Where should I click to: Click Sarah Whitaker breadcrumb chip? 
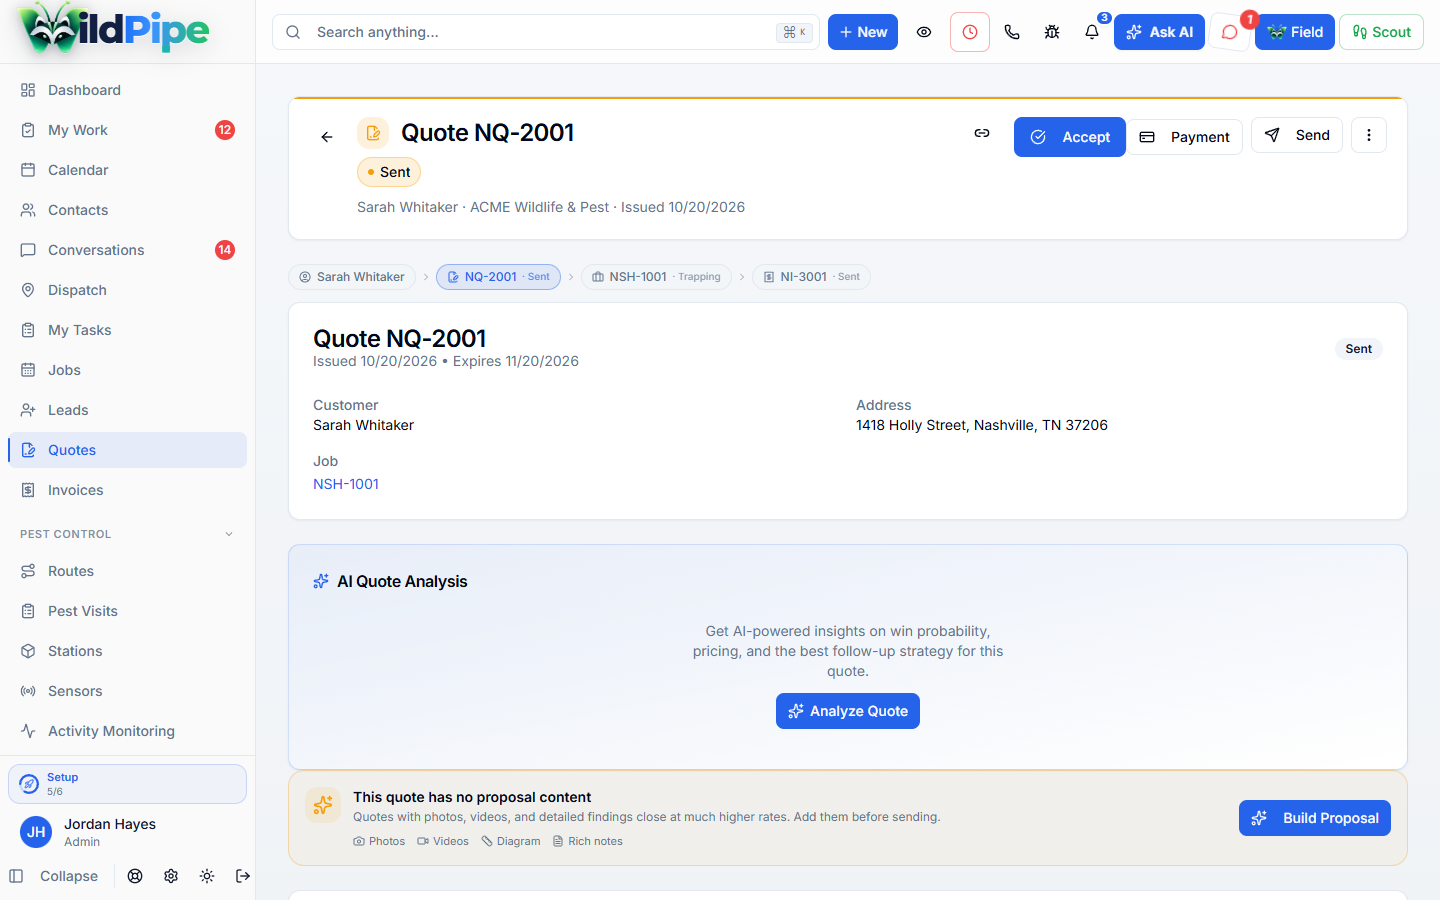[352, 277]
